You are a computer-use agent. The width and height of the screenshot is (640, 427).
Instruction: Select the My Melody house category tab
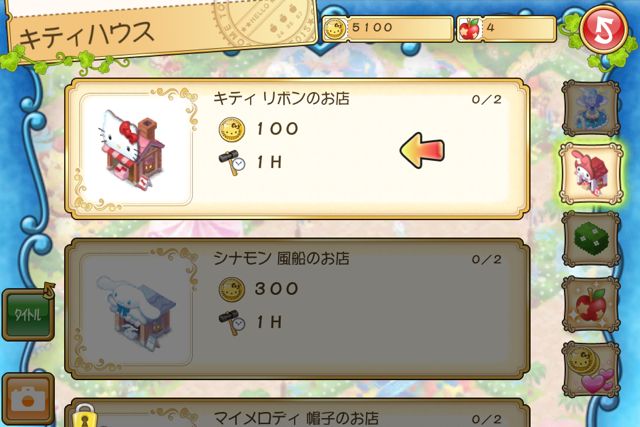pyautogui.click(x=590, y=173)
